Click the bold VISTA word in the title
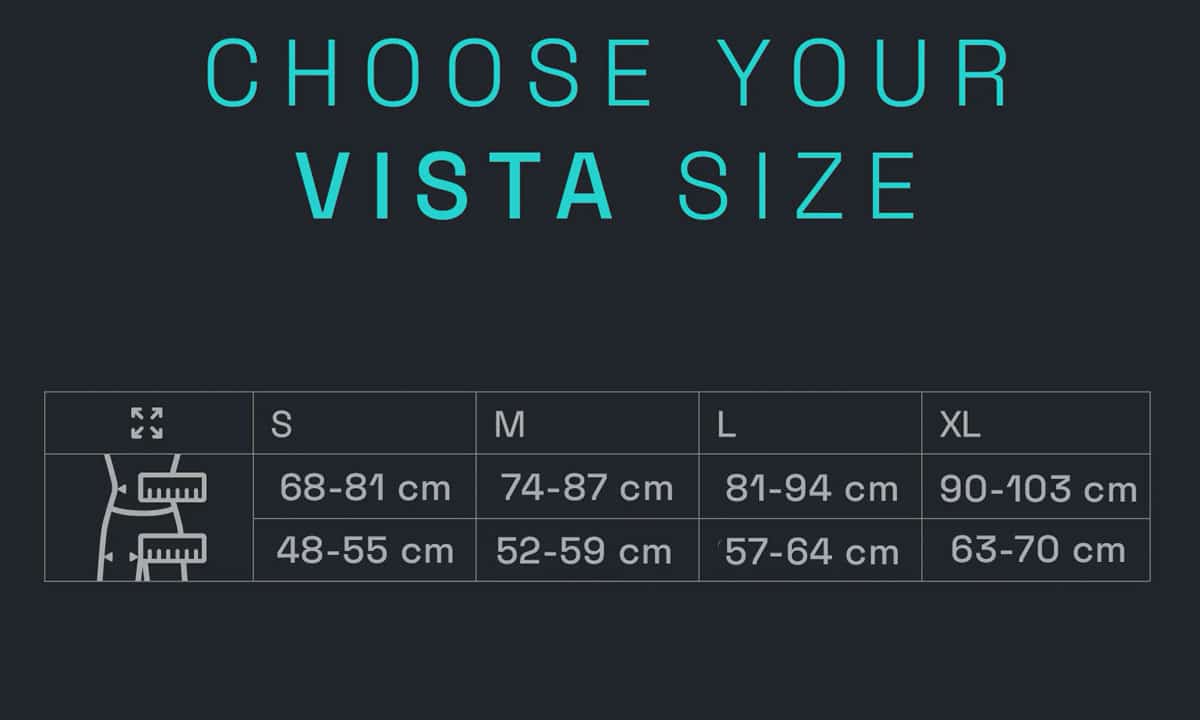The width and height of the screenshot is (1200, 720). click(456, 186)
